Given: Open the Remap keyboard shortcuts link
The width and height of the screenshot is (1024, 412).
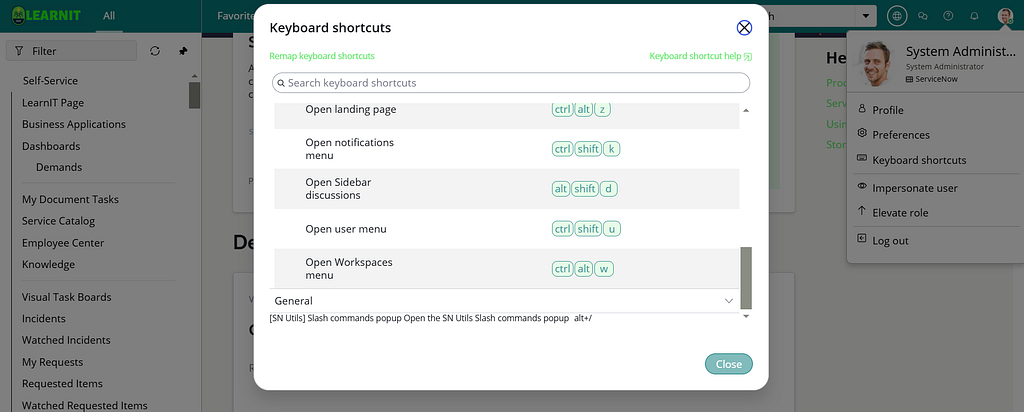Looking at the screenshot, I should [x=322, y=56].
